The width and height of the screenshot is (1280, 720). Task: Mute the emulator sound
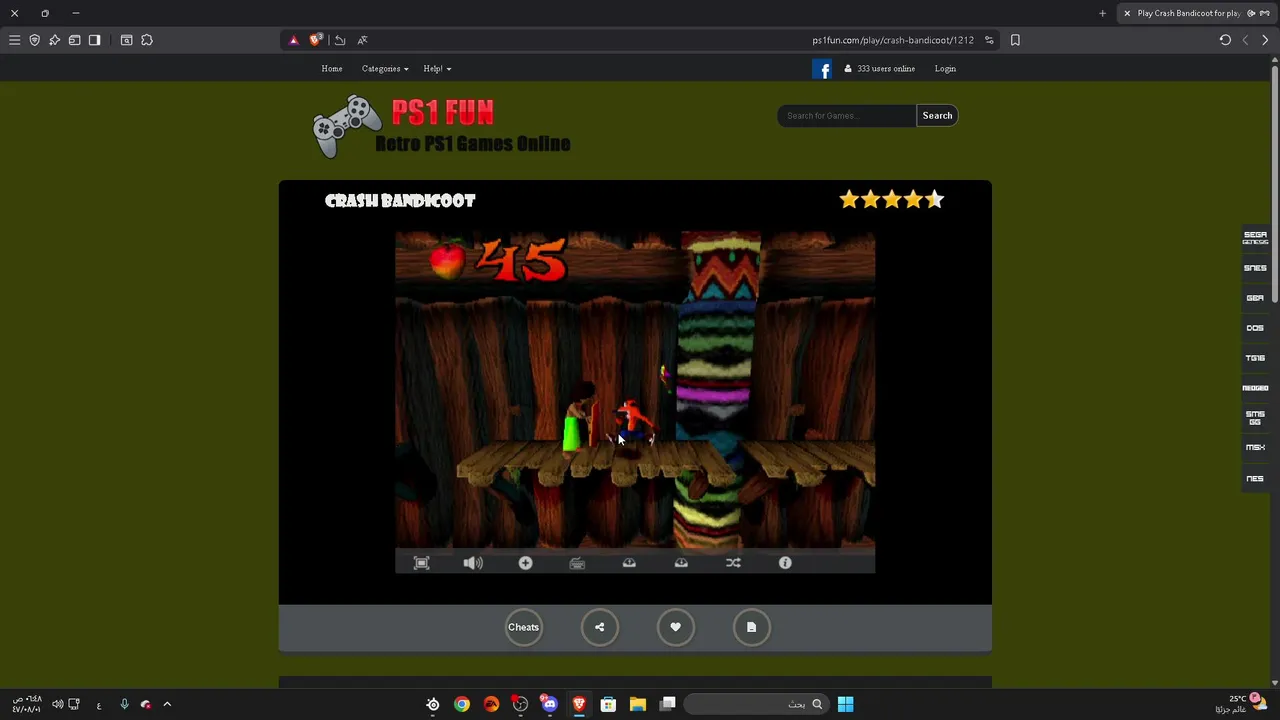coord(473,563)
